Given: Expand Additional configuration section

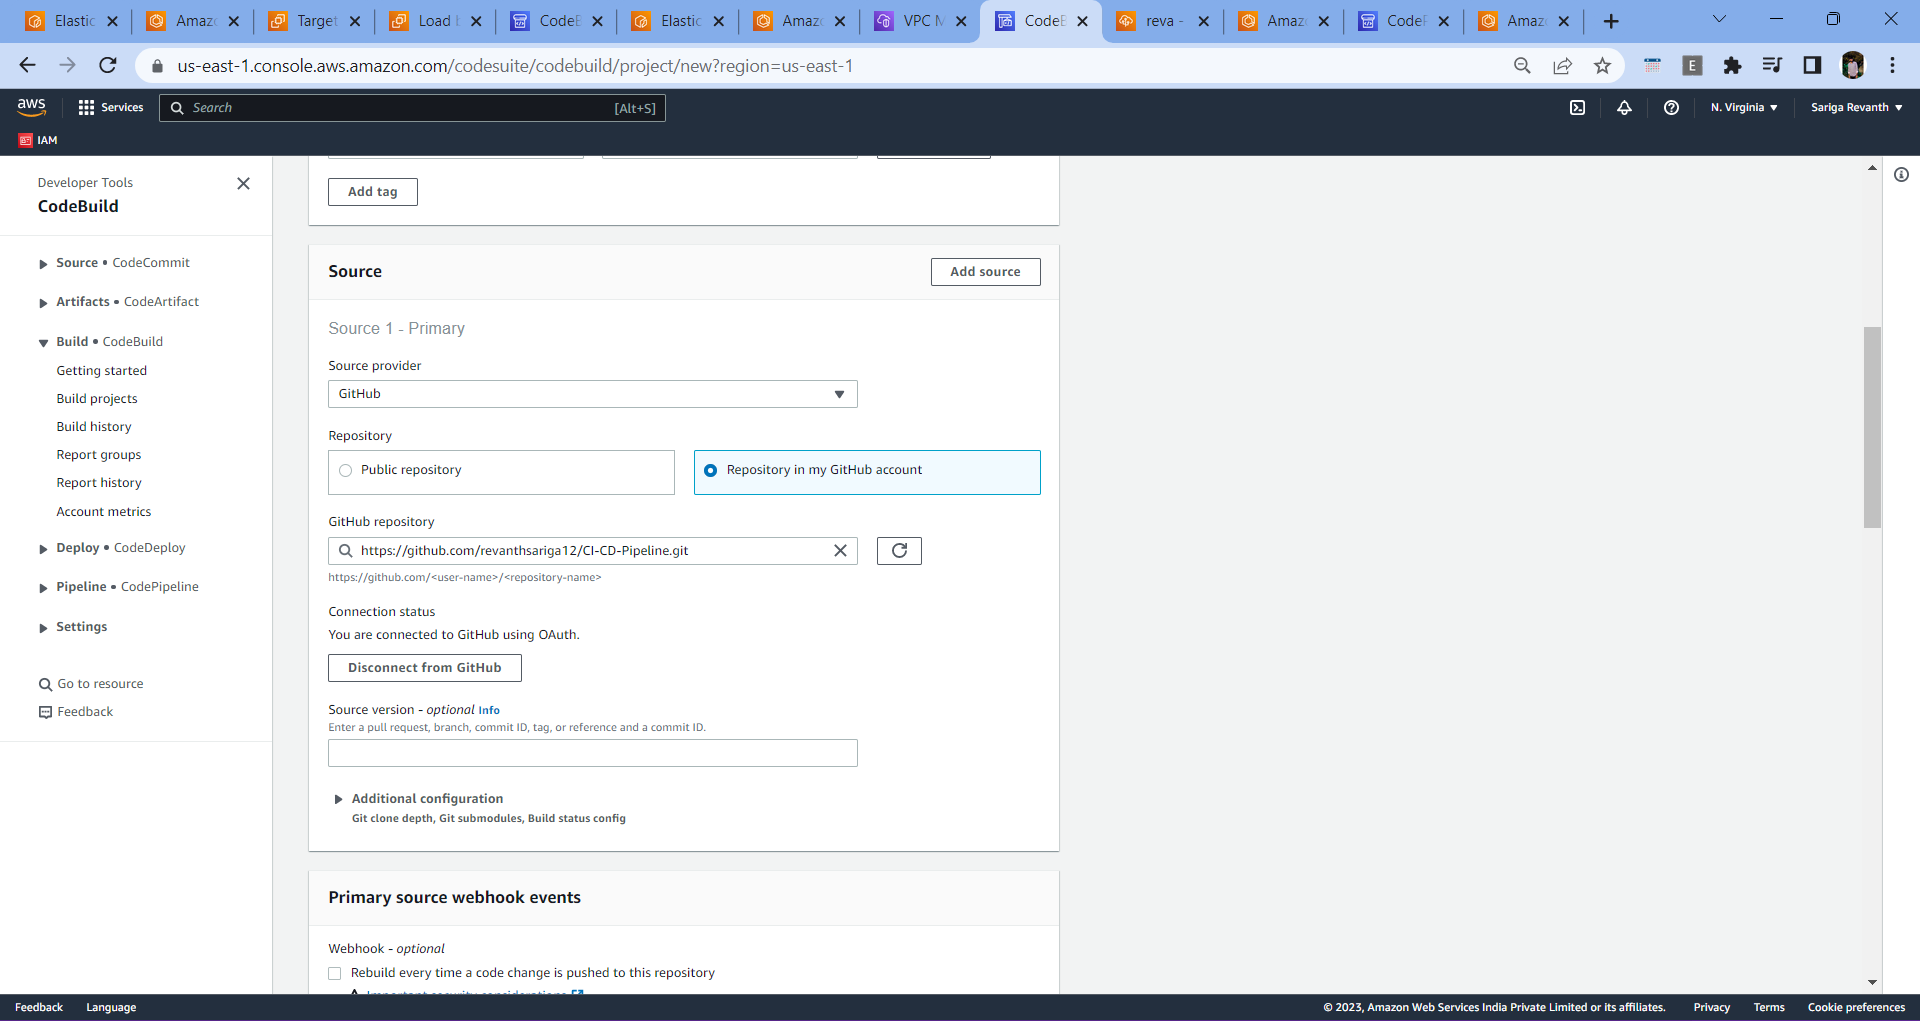Looking at the screenshot, I should click(x=427, y=799).
